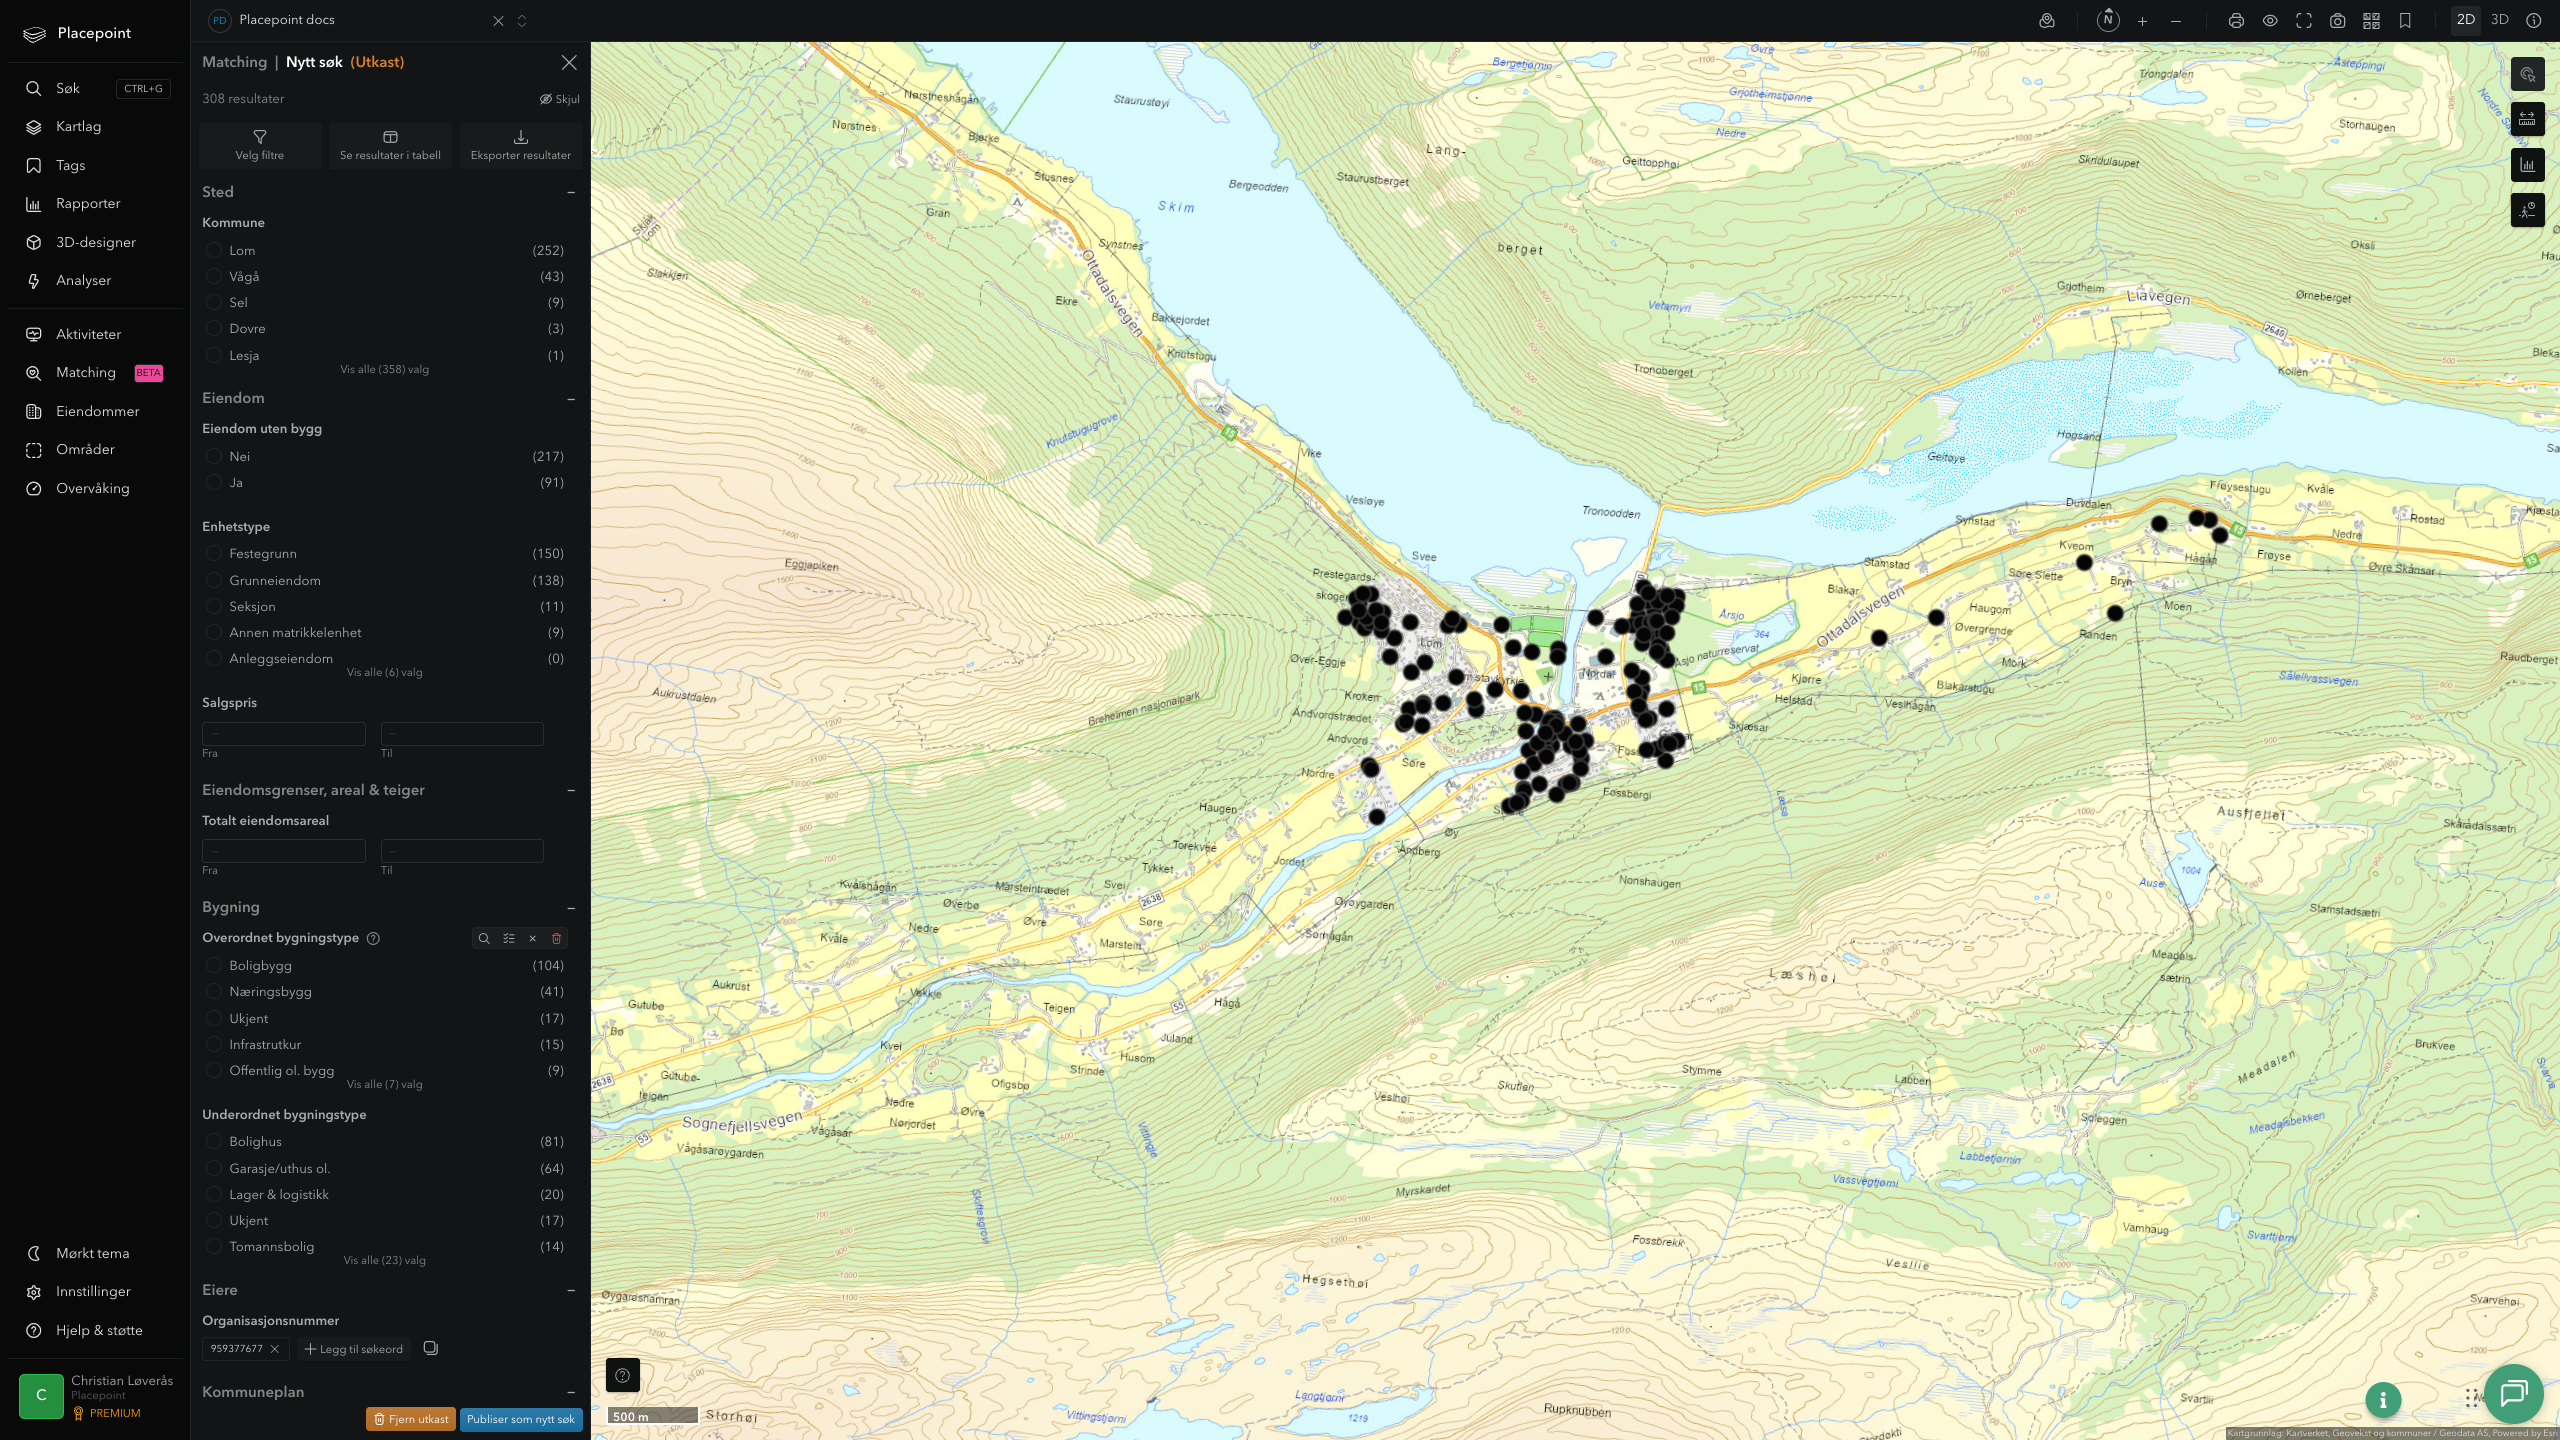
Task: Click the Salgspris Fra input field
Action: click(x=284, y=733)
